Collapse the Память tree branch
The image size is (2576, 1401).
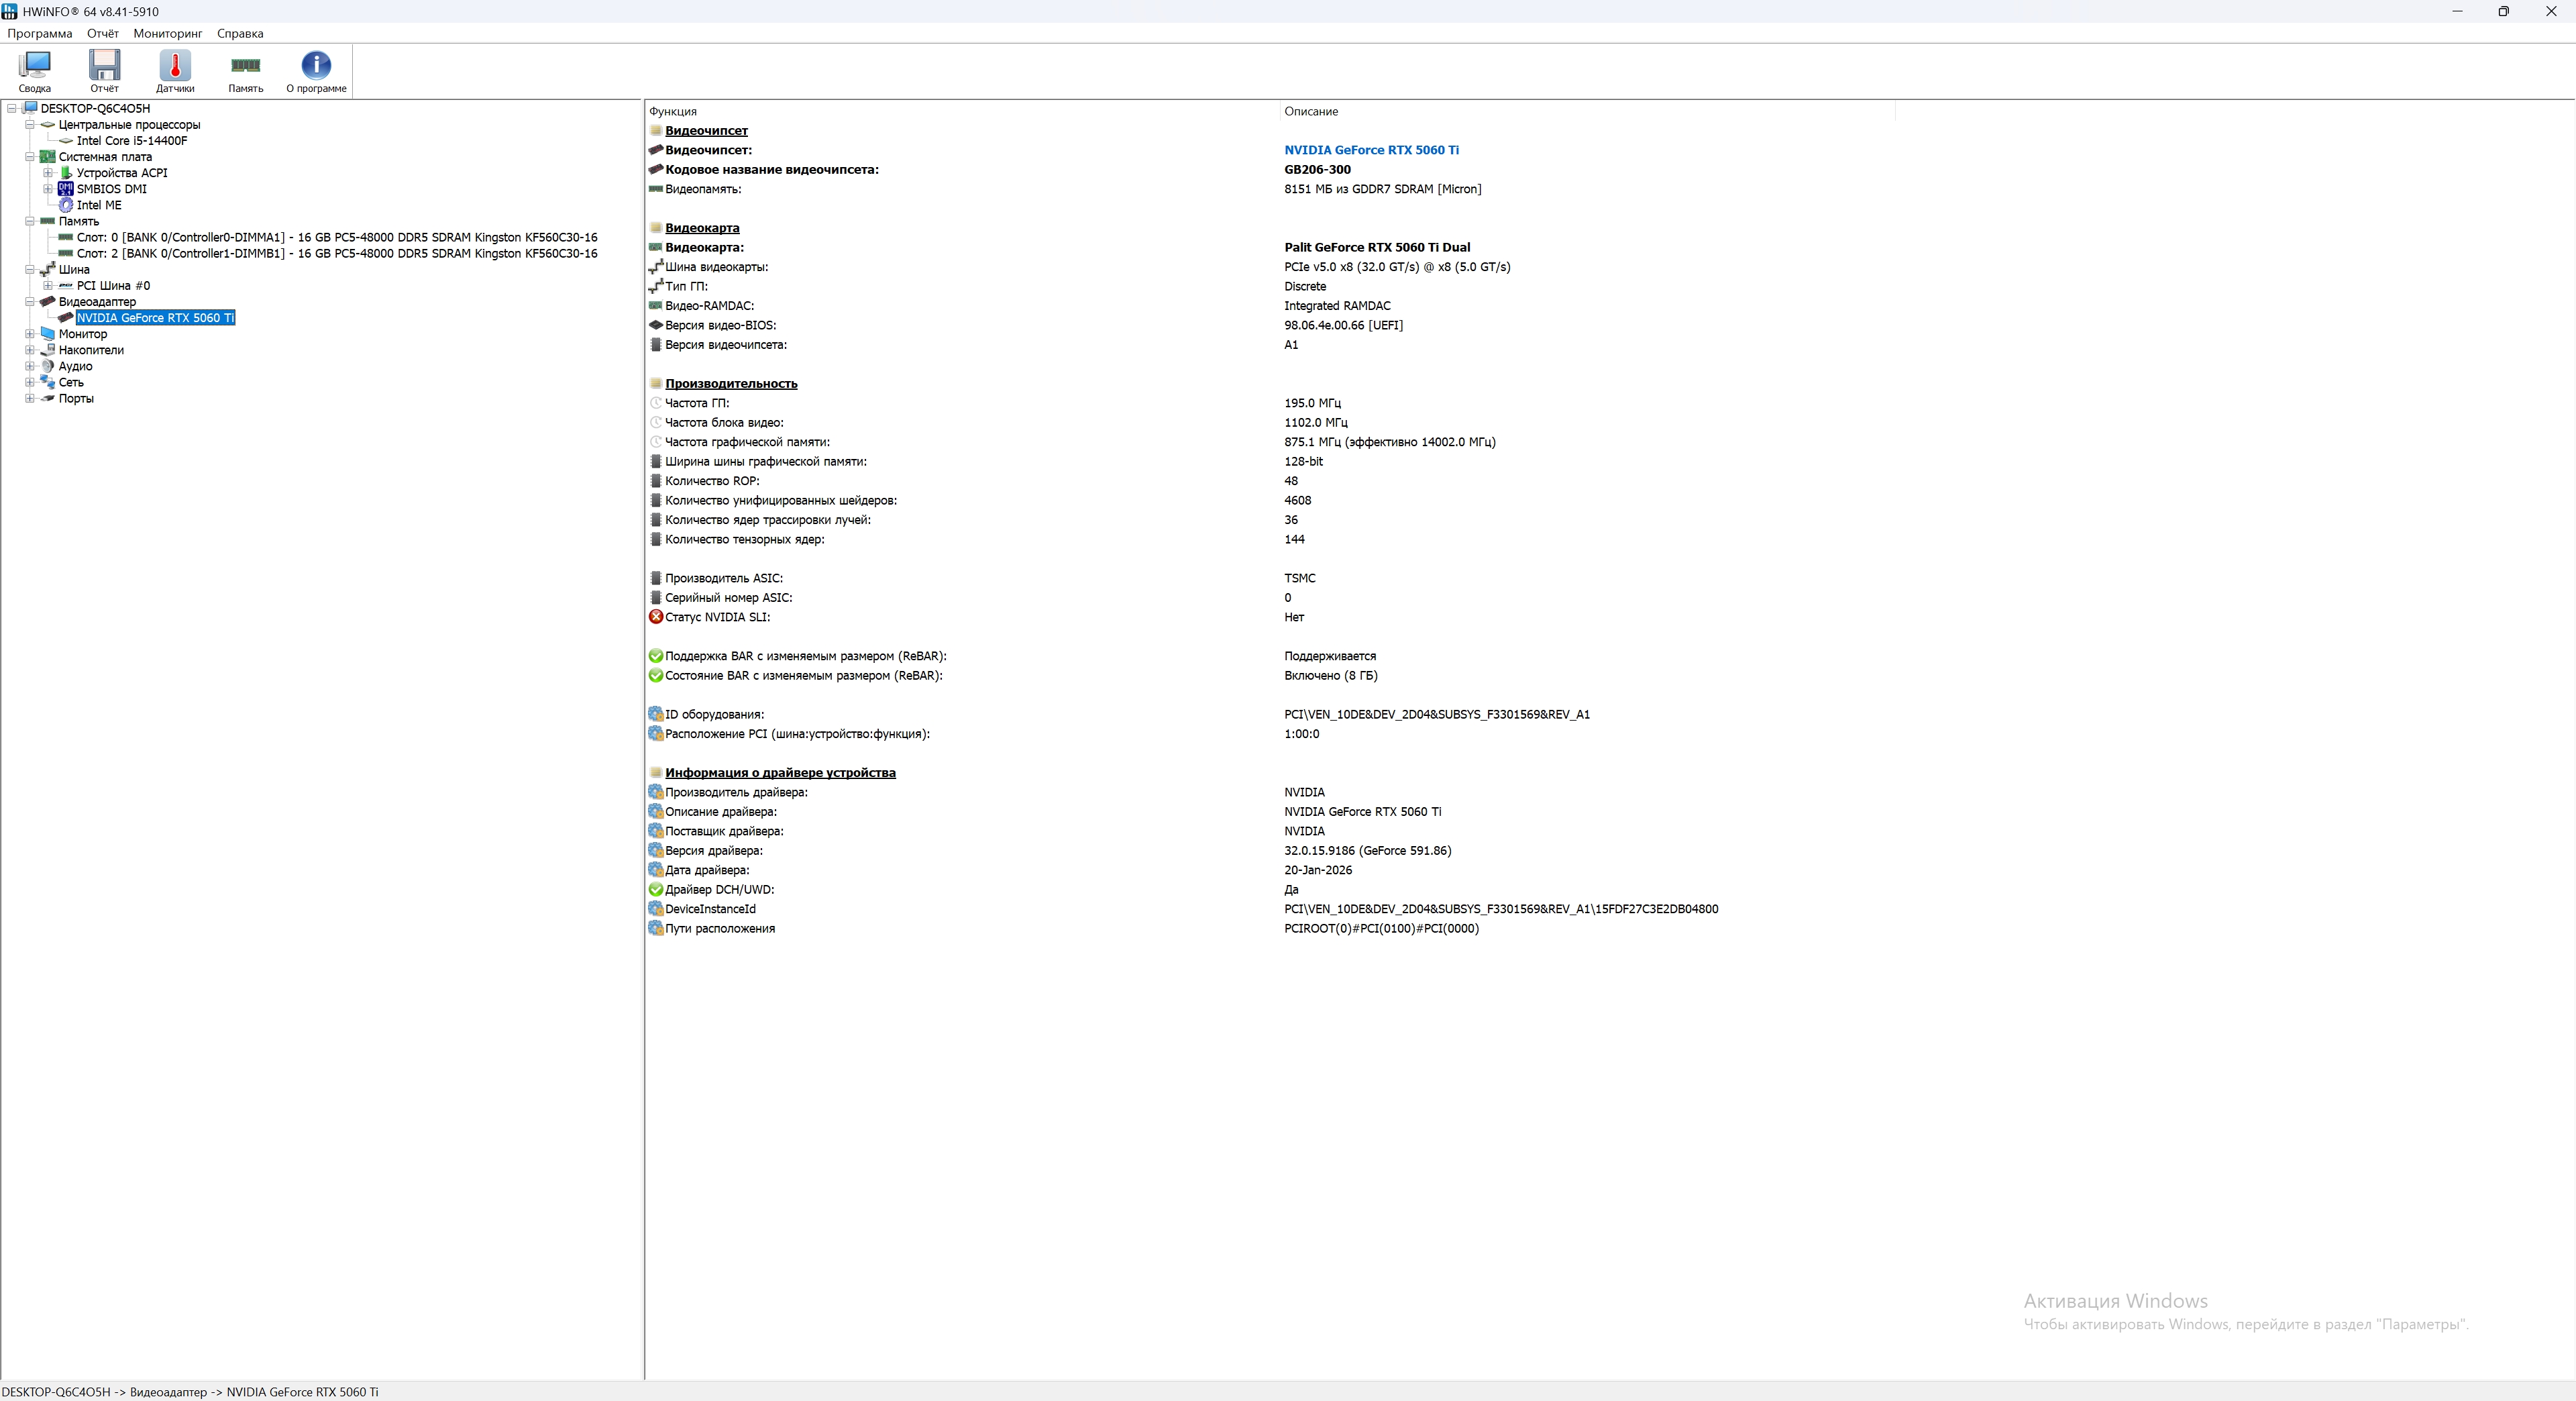click(x=30, y=221)
